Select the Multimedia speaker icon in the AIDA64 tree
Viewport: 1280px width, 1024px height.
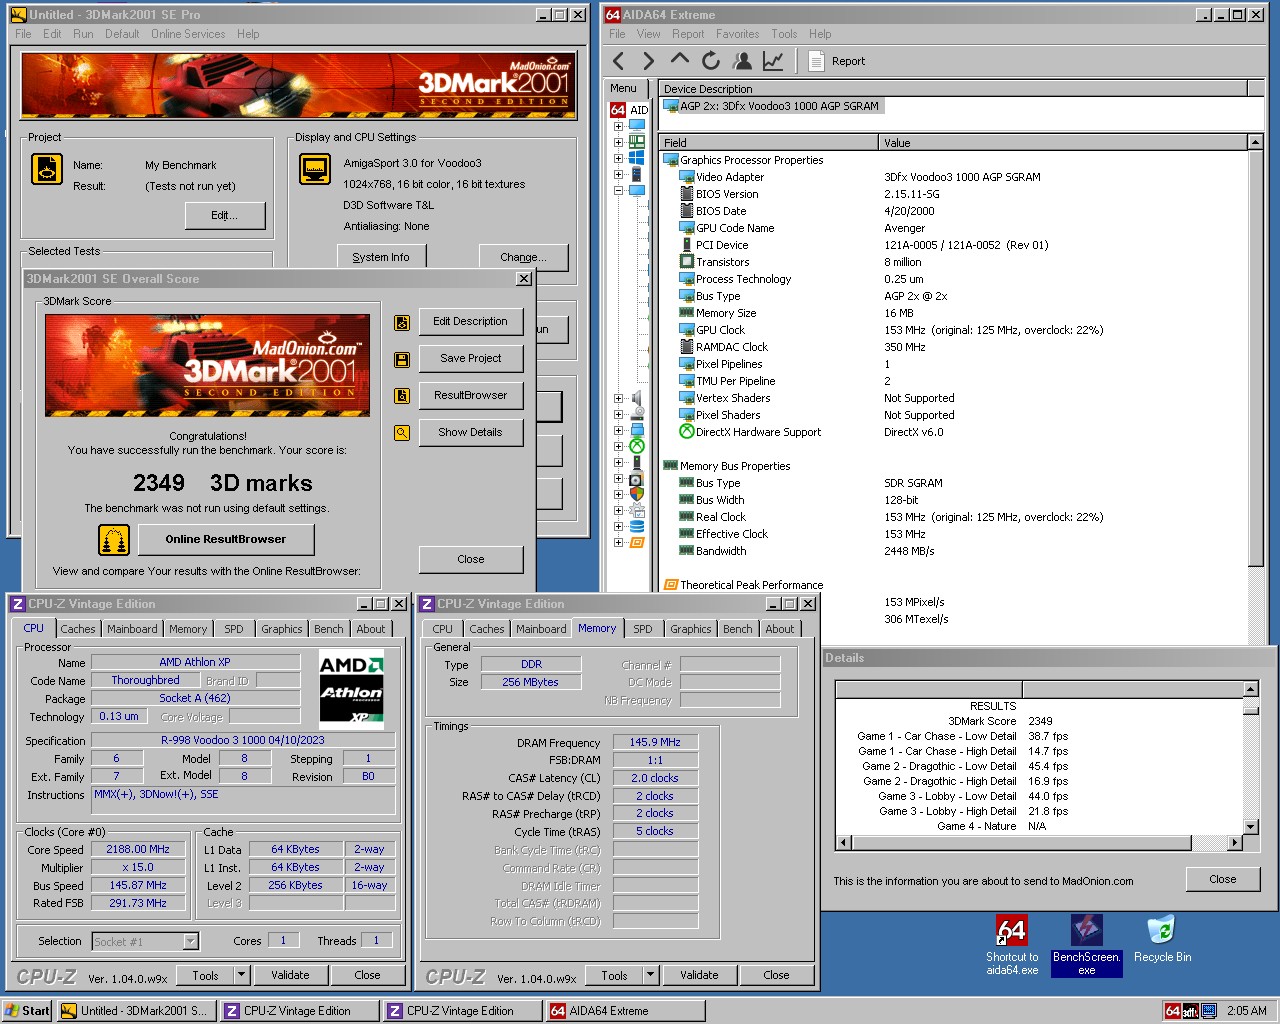pos(637,398)
